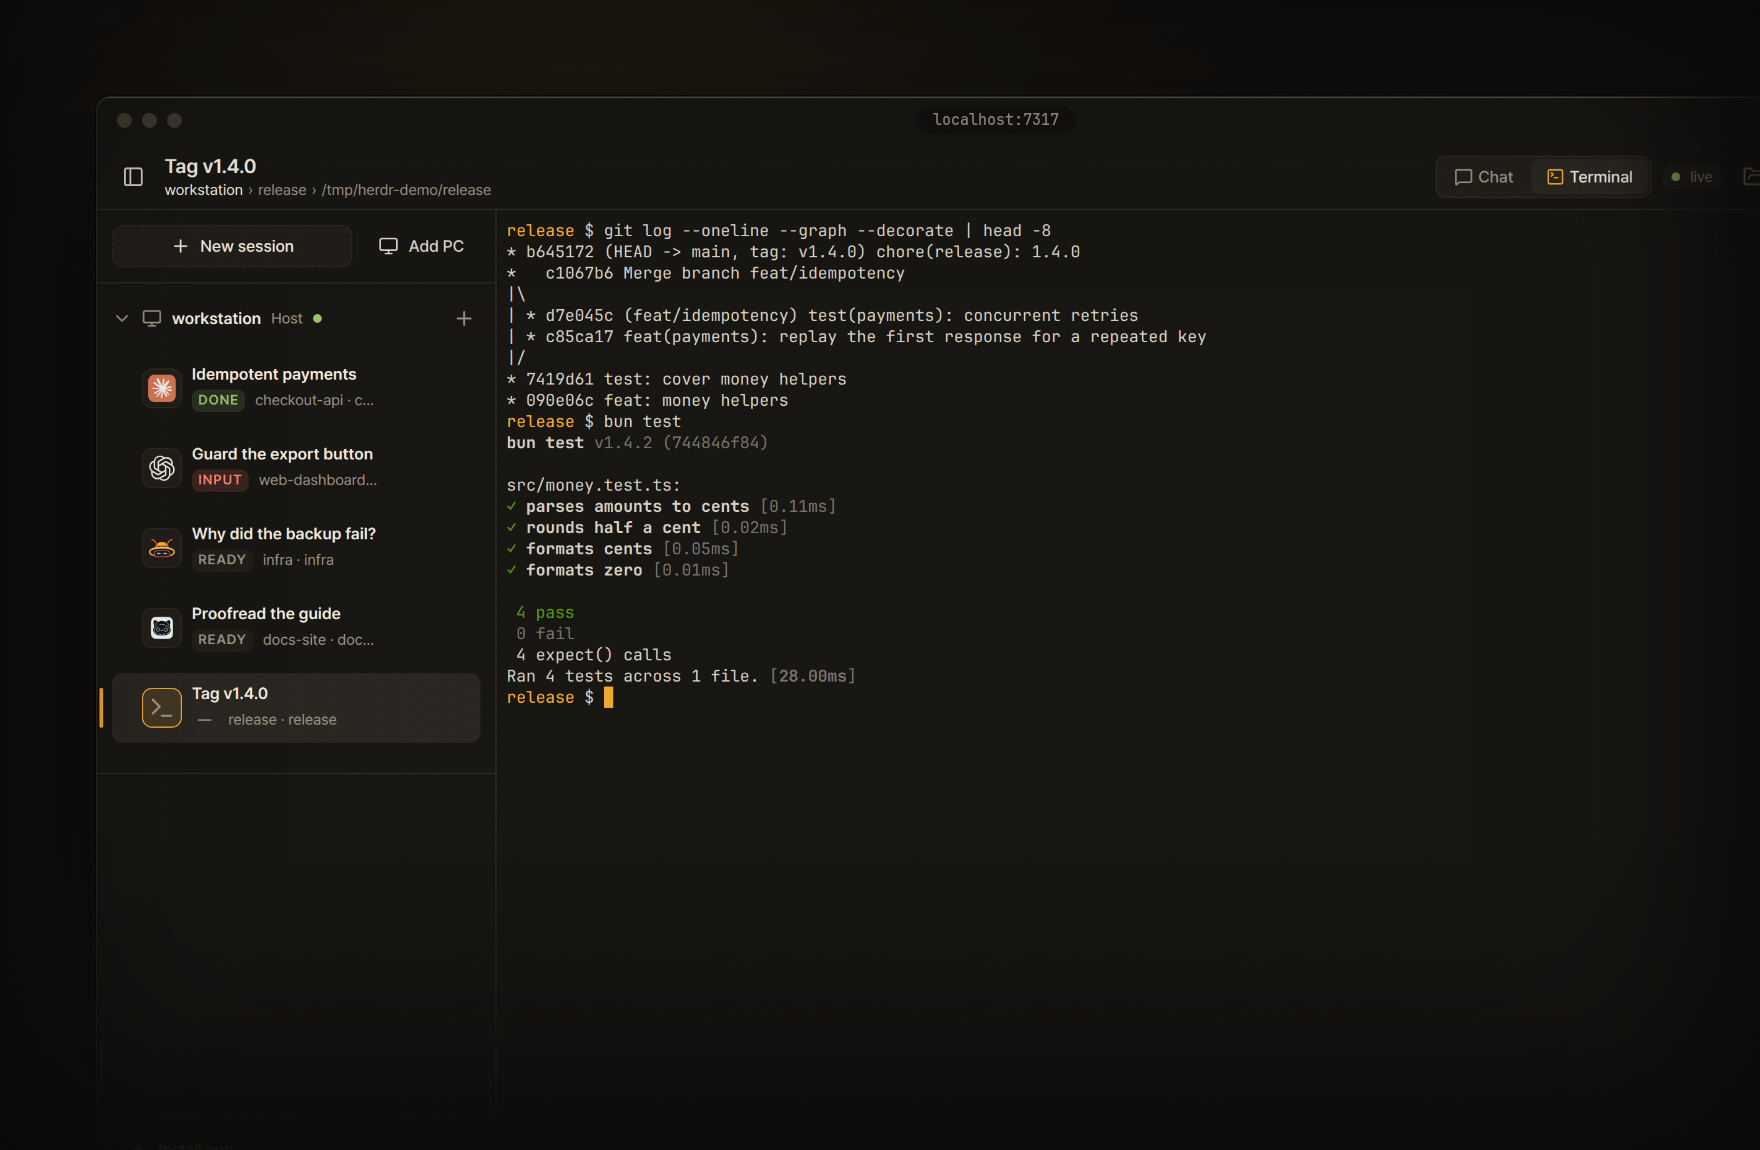This screenshot has height=1150, width=1760.
Task: Click the DONE status badge
Action: pos(218,400)
